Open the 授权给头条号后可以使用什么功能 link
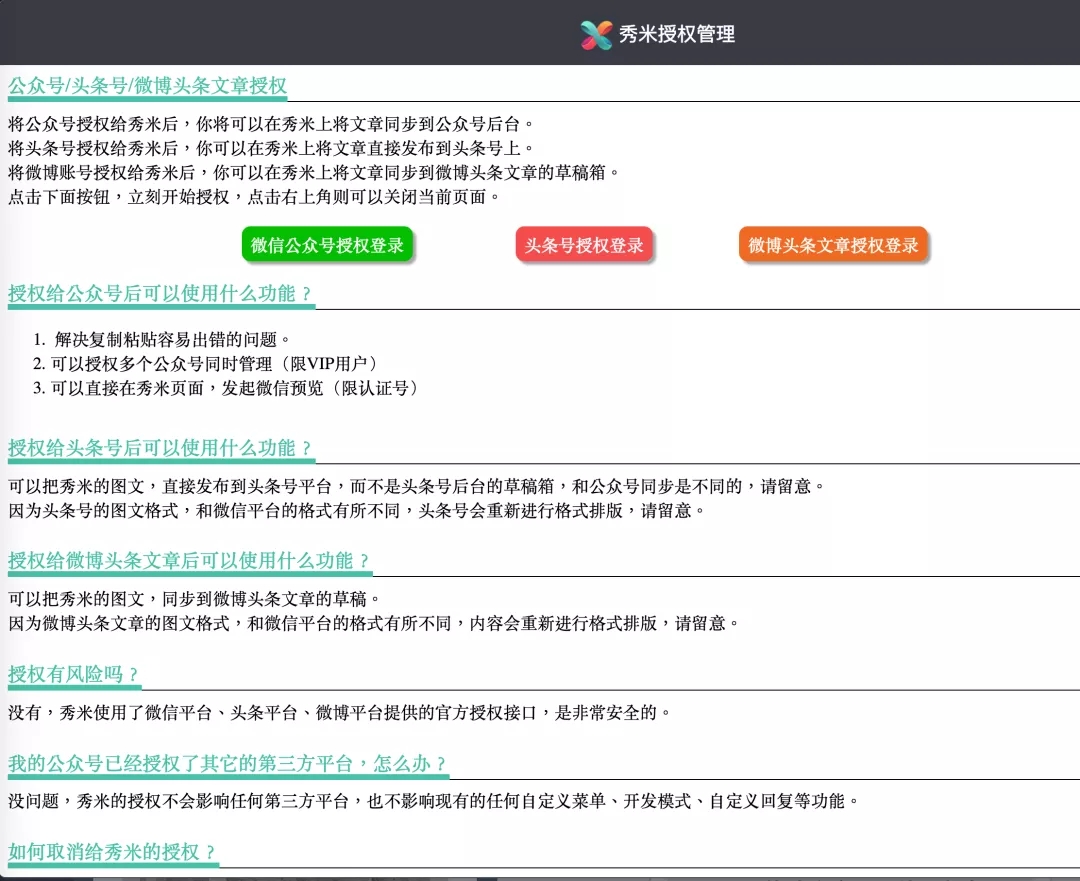The height and width of the screenshot is (881, 1080). pyautogui.click(x=160, y=448)
